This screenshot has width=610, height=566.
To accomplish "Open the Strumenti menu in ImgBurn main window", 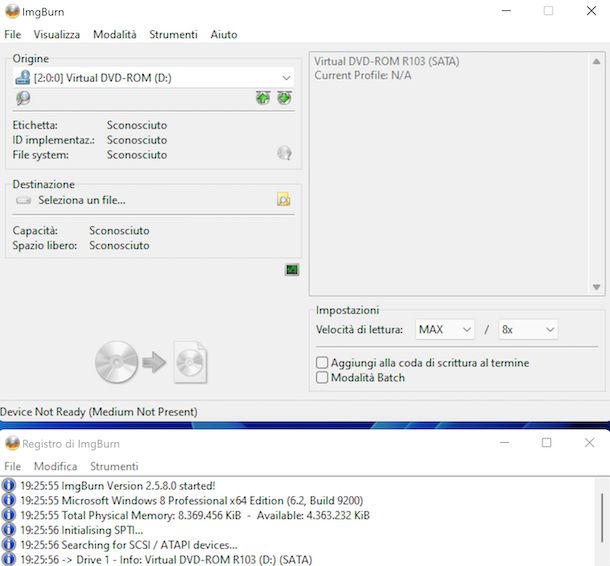I will click(x=173, y=35).
